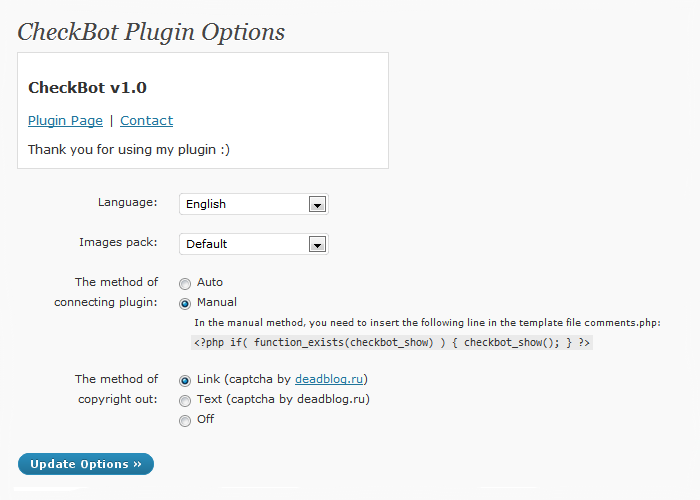700x500 pixels.
Task: Expand the Language dropdown arrow
Action: click(317, 204)
